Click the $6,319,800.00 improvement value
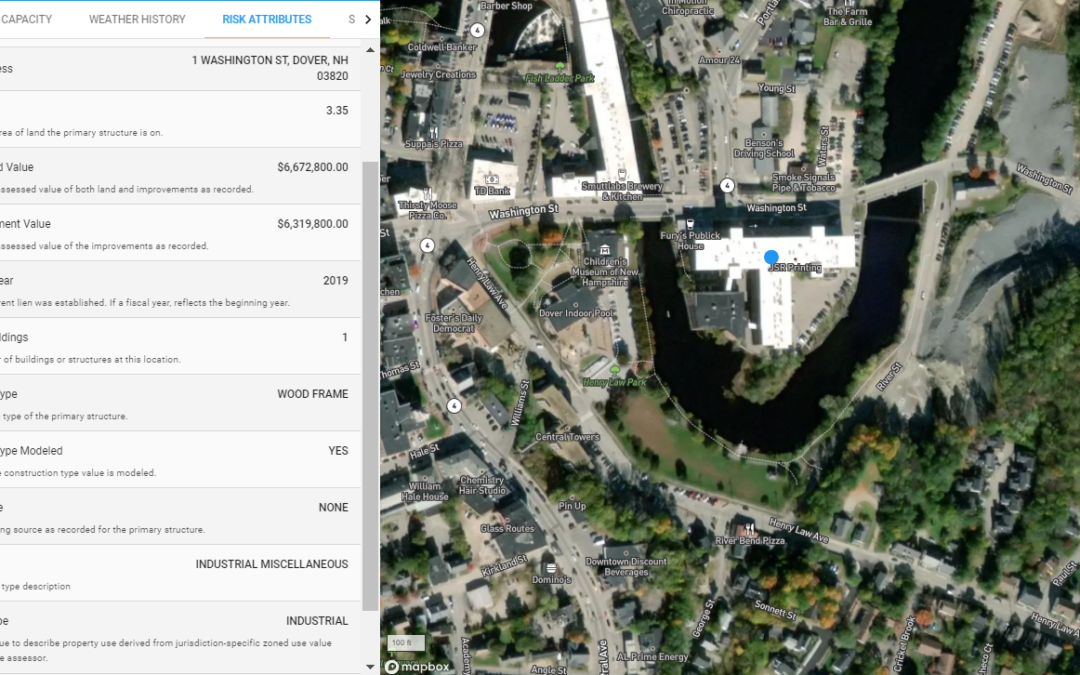The image size is (1080, 675). tap(313, 223)
